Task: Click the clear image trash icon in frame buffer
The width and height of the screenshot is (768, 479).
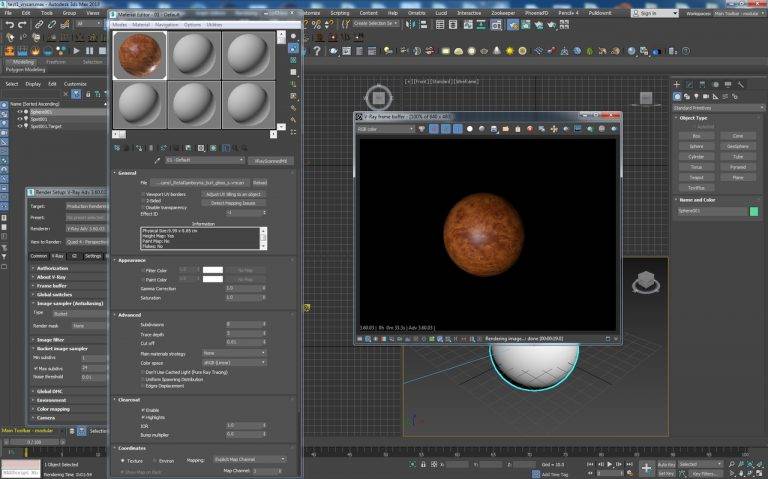Action: [518, 129]
